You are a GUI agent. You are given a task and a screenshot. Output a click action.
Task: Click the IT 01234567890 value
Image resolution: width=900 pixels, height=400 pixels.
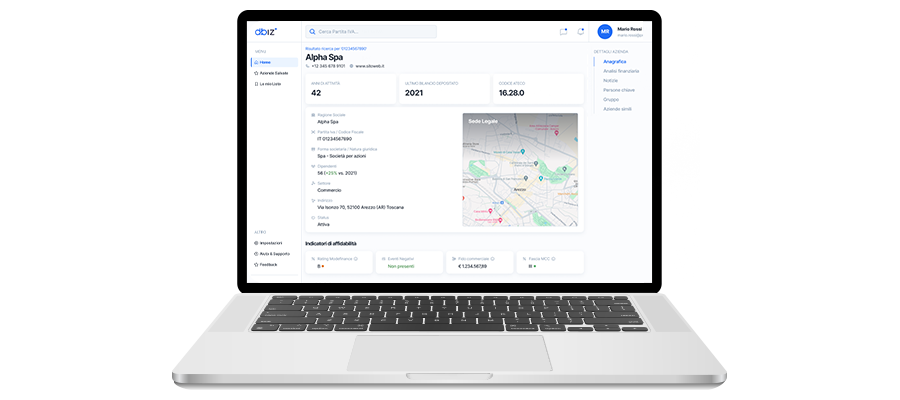pos(335,139)
